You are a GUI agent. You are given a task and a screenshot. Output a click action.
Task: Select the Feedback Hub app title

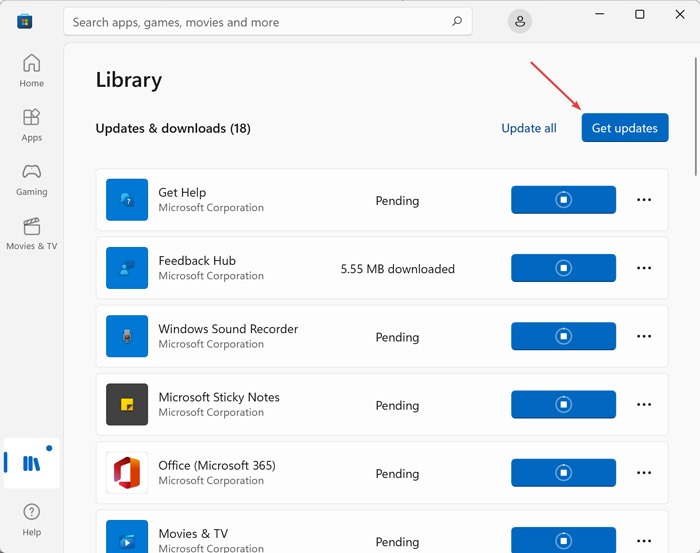197,261
